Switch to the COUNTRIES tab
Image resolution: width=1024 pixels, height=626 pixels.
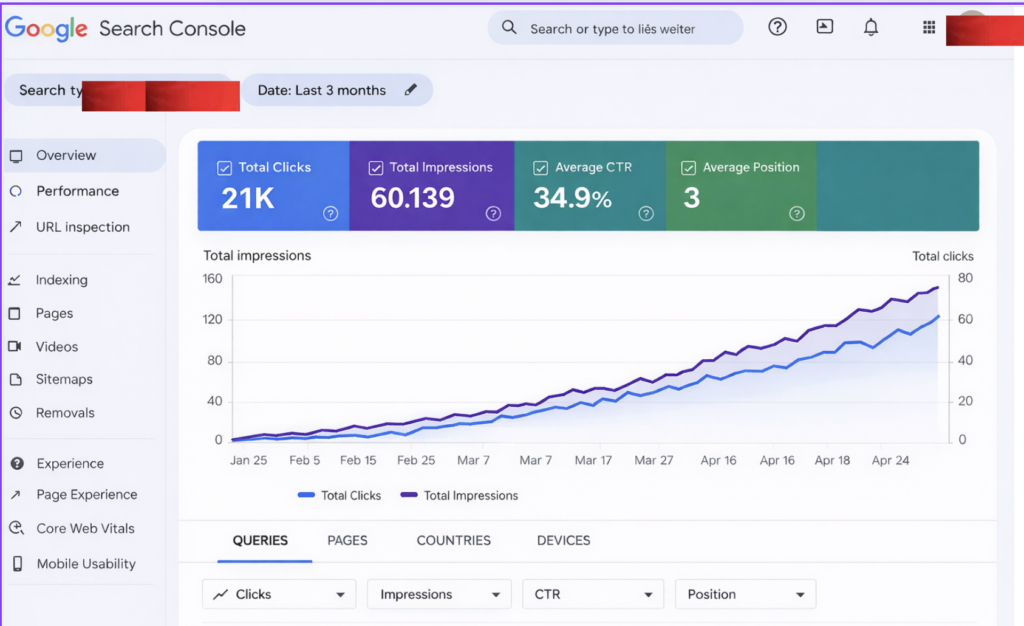pyautogui.click(x=453, y=540)
